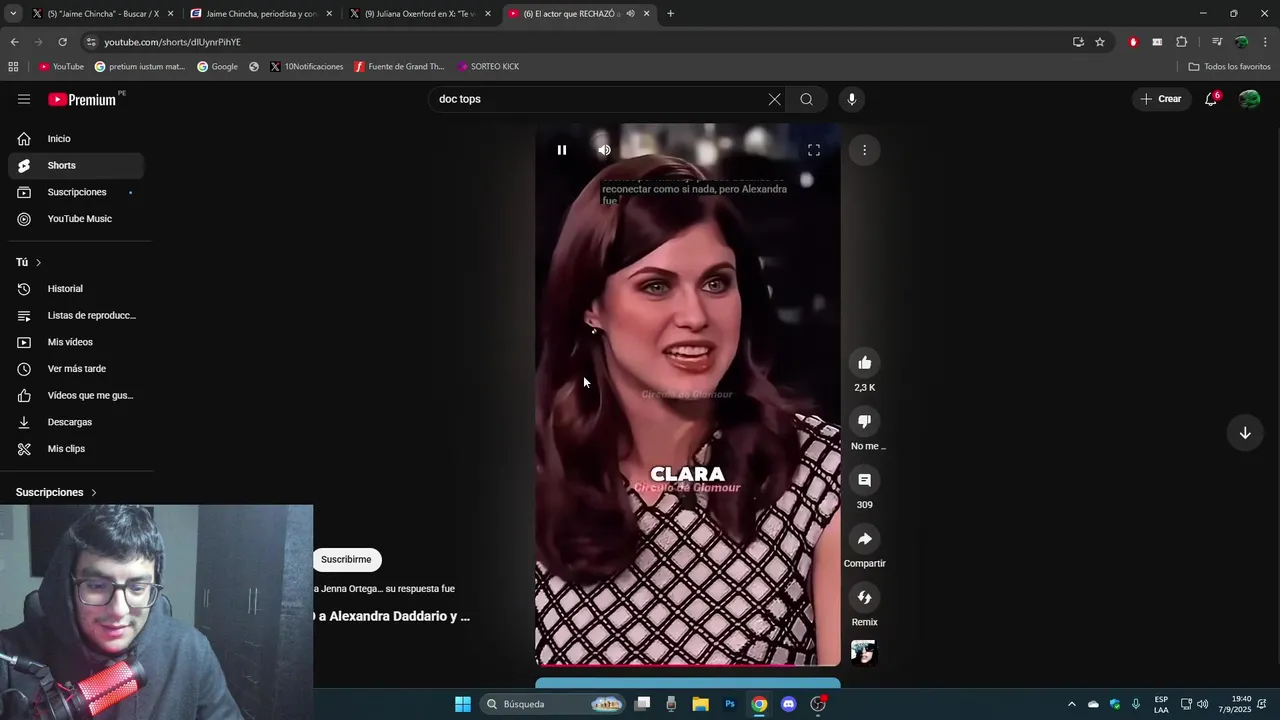Open Windows Start menu
The height and width of the screenshot is (720, 1280).
462,704
